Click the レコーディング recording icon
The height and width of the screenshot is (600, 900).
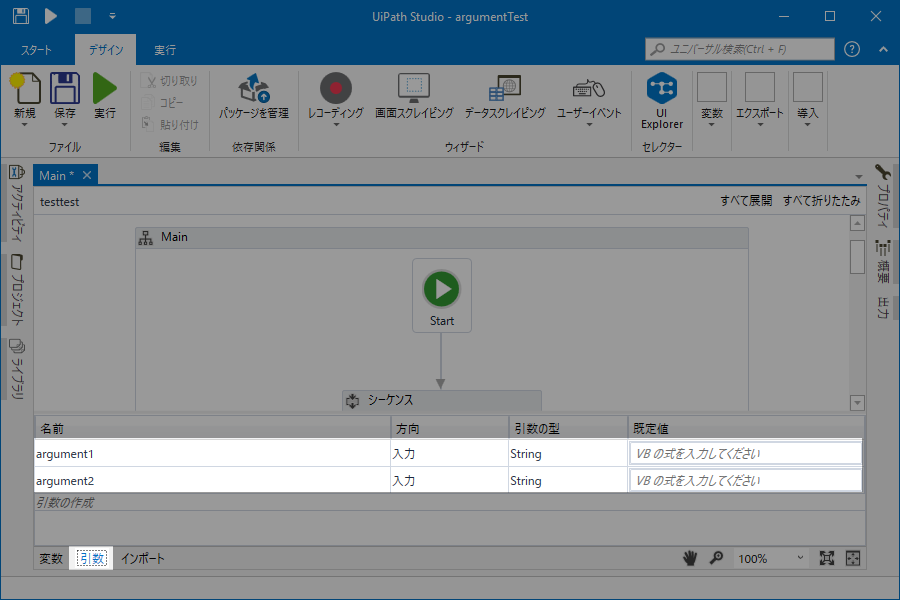point(336,88)
